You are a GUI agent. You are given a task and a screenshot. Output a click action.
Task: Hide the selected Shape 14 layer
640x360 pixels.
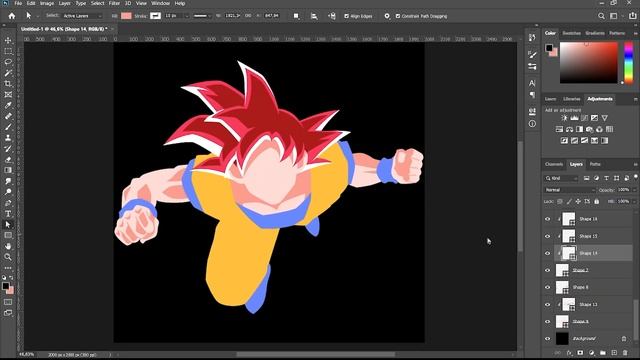(x=547, y=253)
